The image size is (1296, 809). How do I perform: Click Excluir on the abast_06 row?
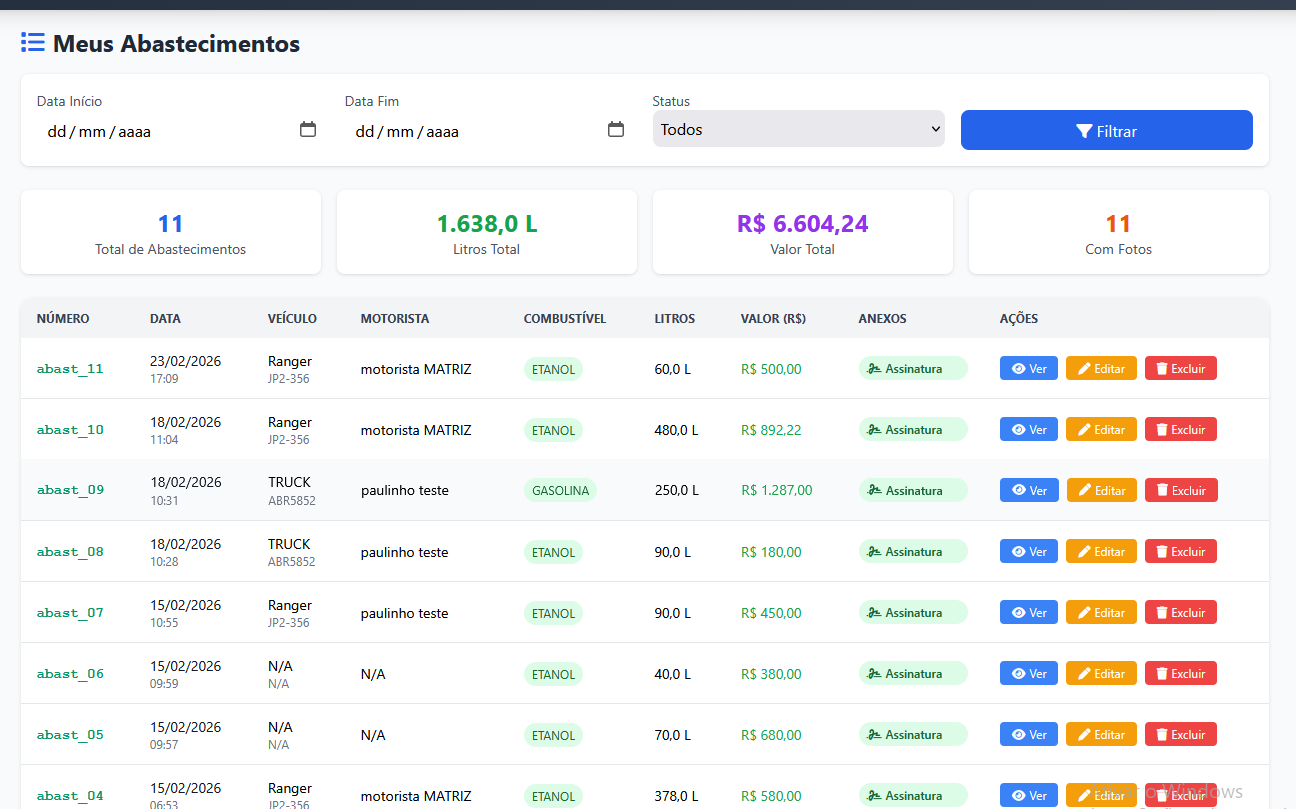1180,674
